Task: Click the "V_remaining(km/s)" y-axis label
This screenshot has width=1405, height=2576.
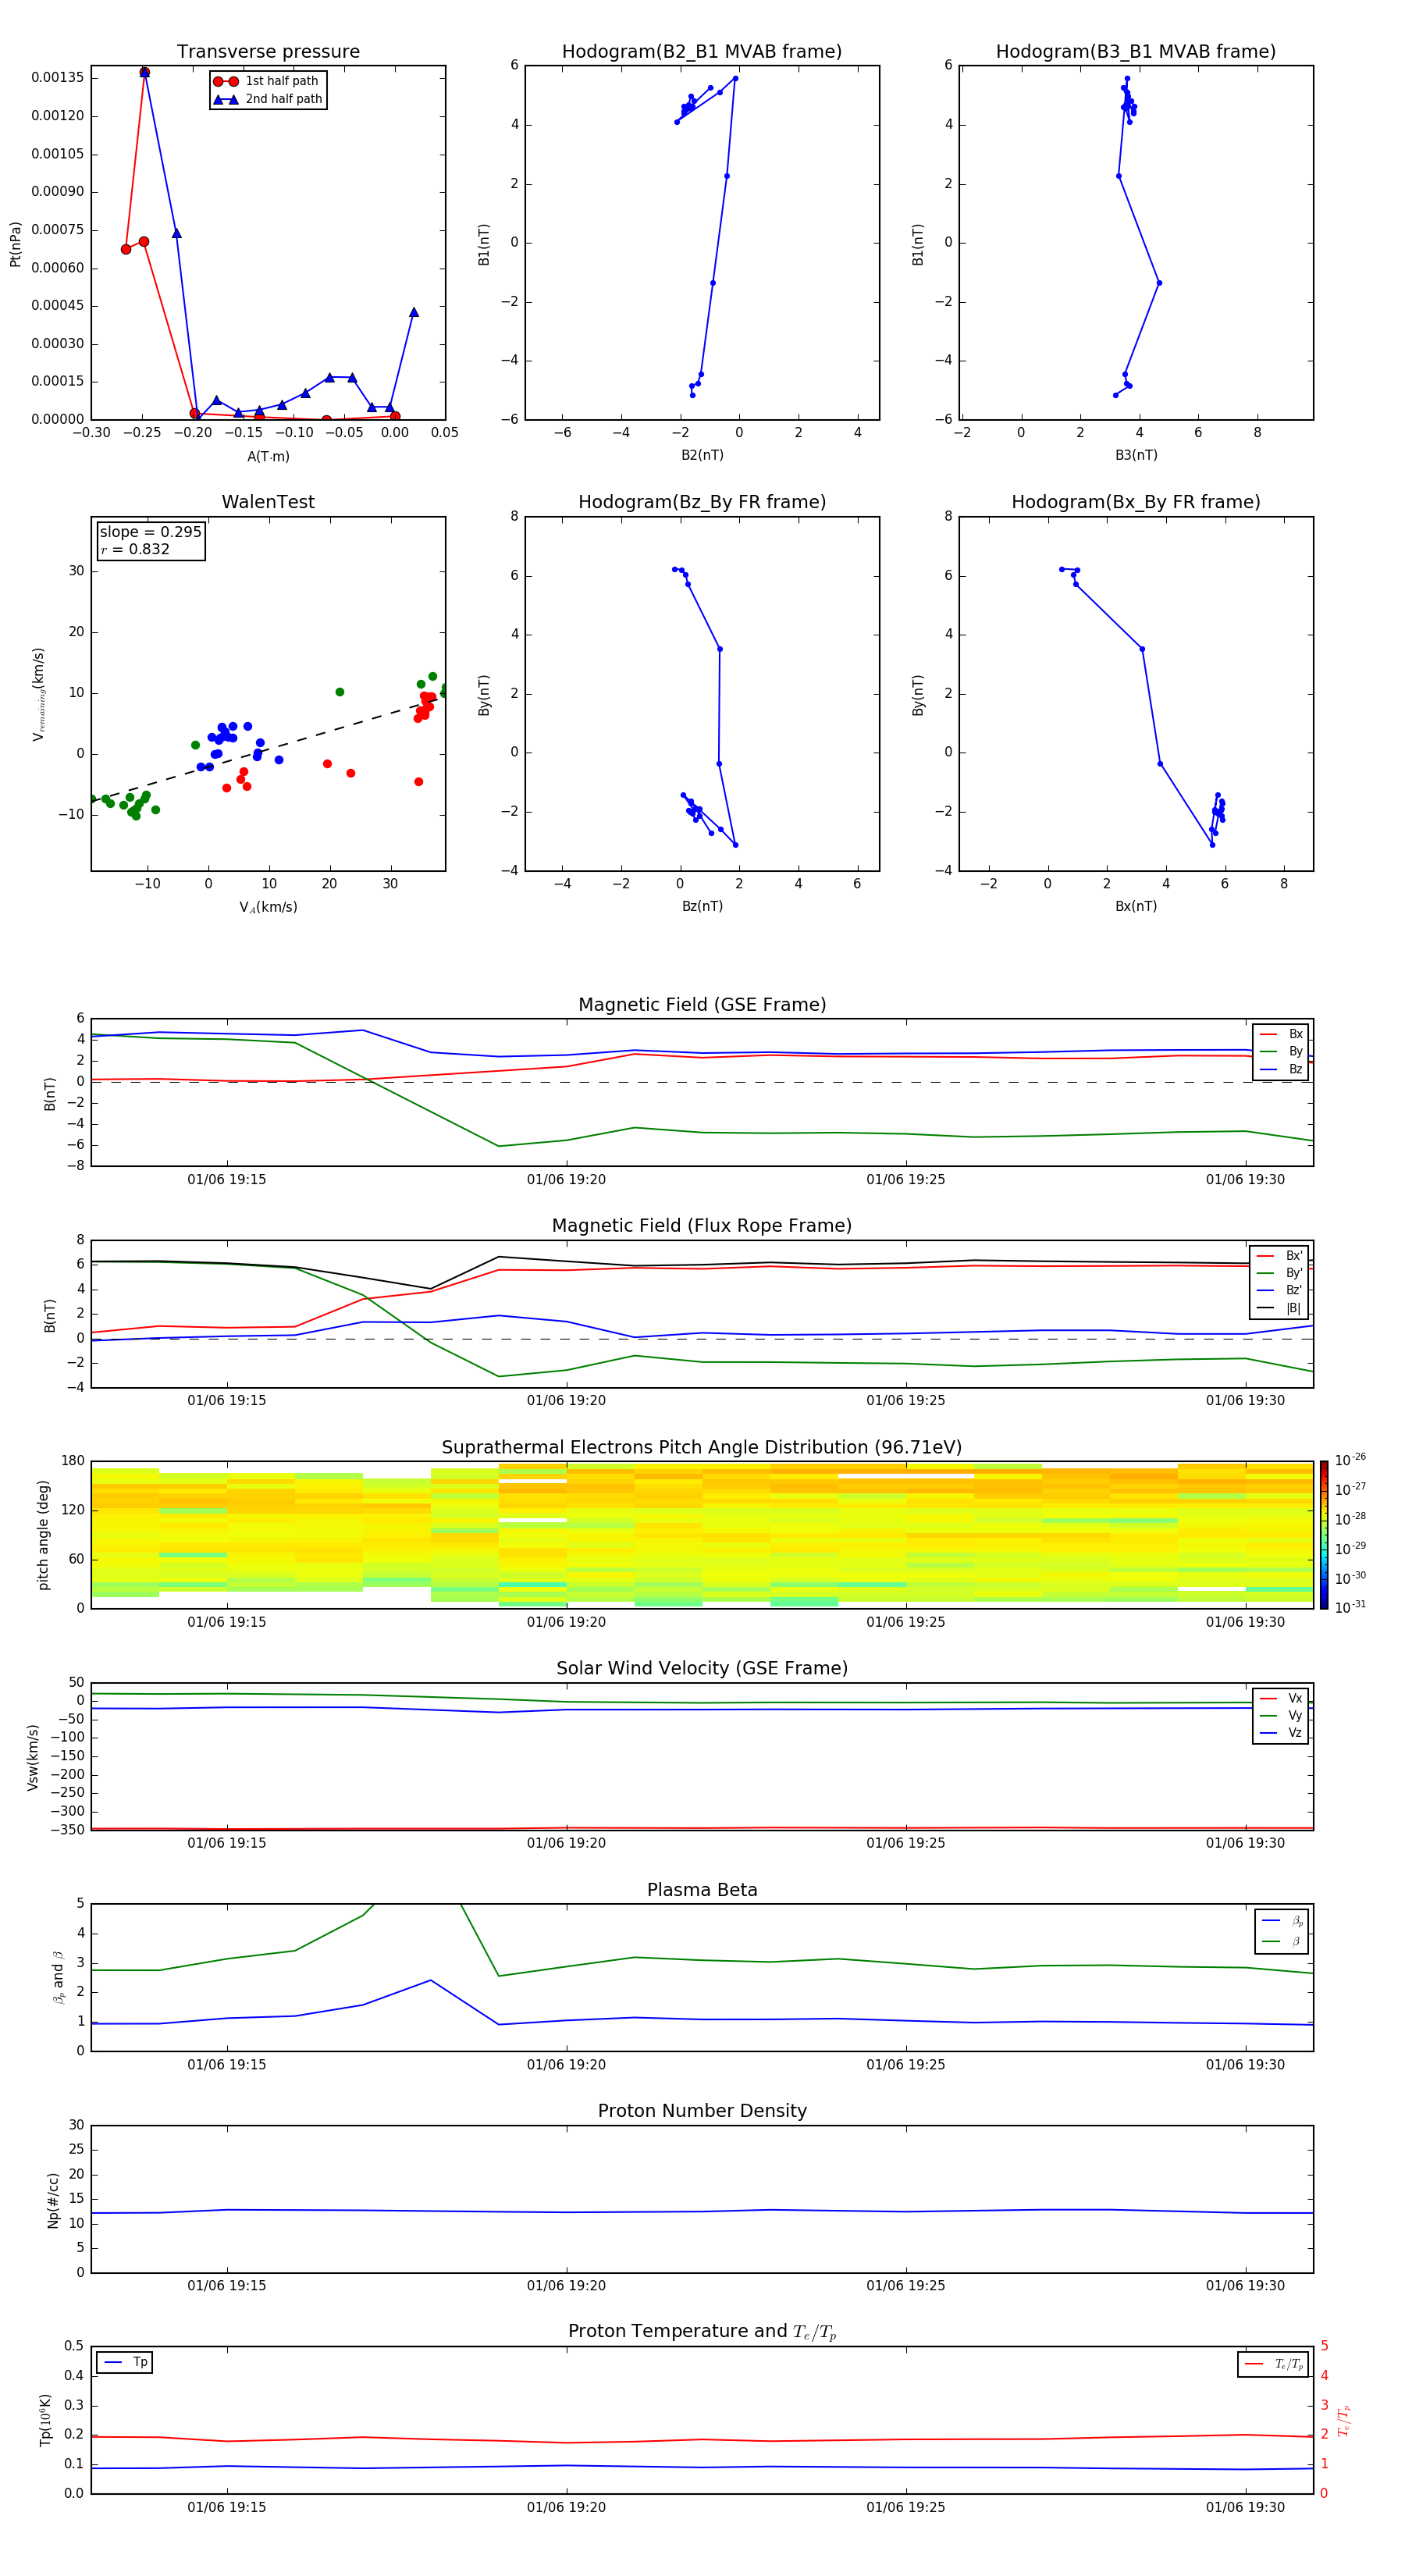Action: tap(38, 694)
